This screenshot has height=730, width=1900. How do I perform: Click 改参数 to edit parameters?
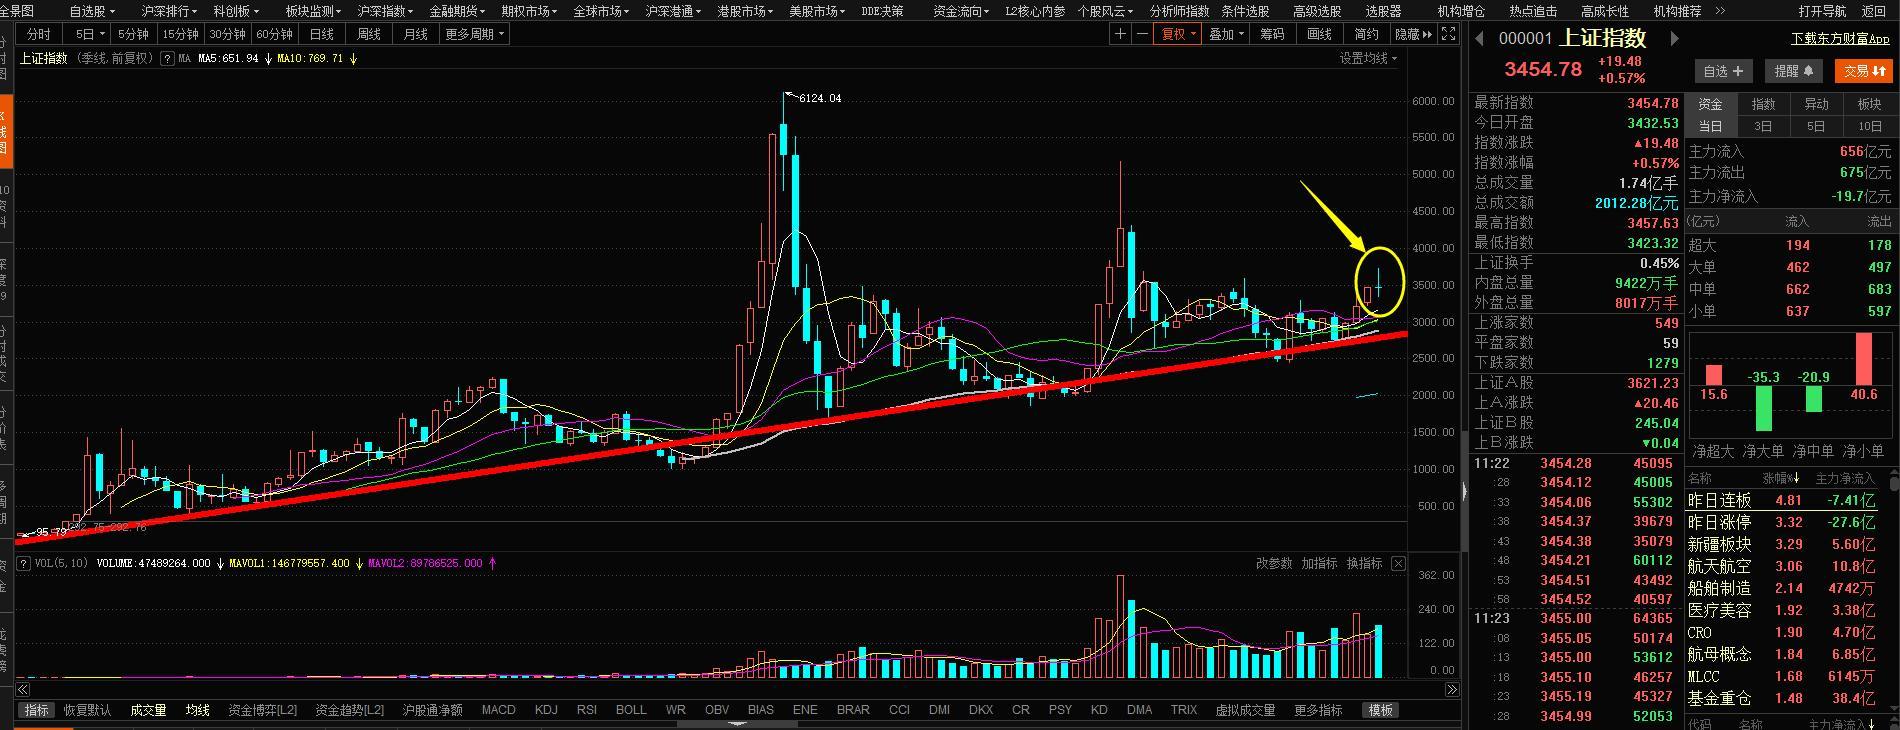tap(1274, 564)
